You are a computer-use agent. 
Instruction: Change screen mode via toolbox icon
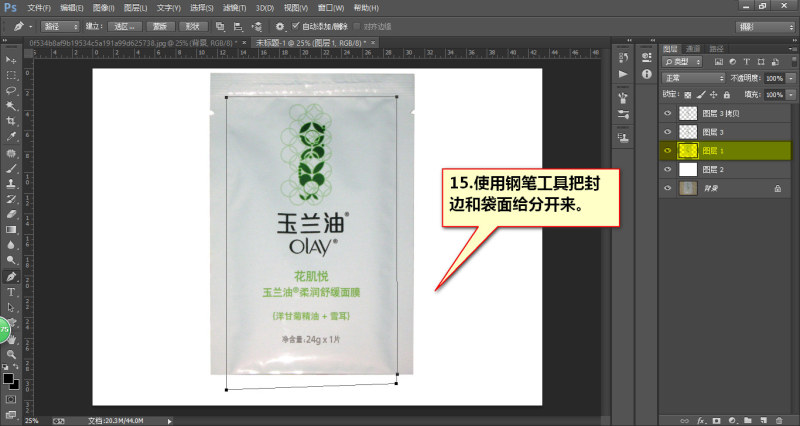(x=11, y=414)
